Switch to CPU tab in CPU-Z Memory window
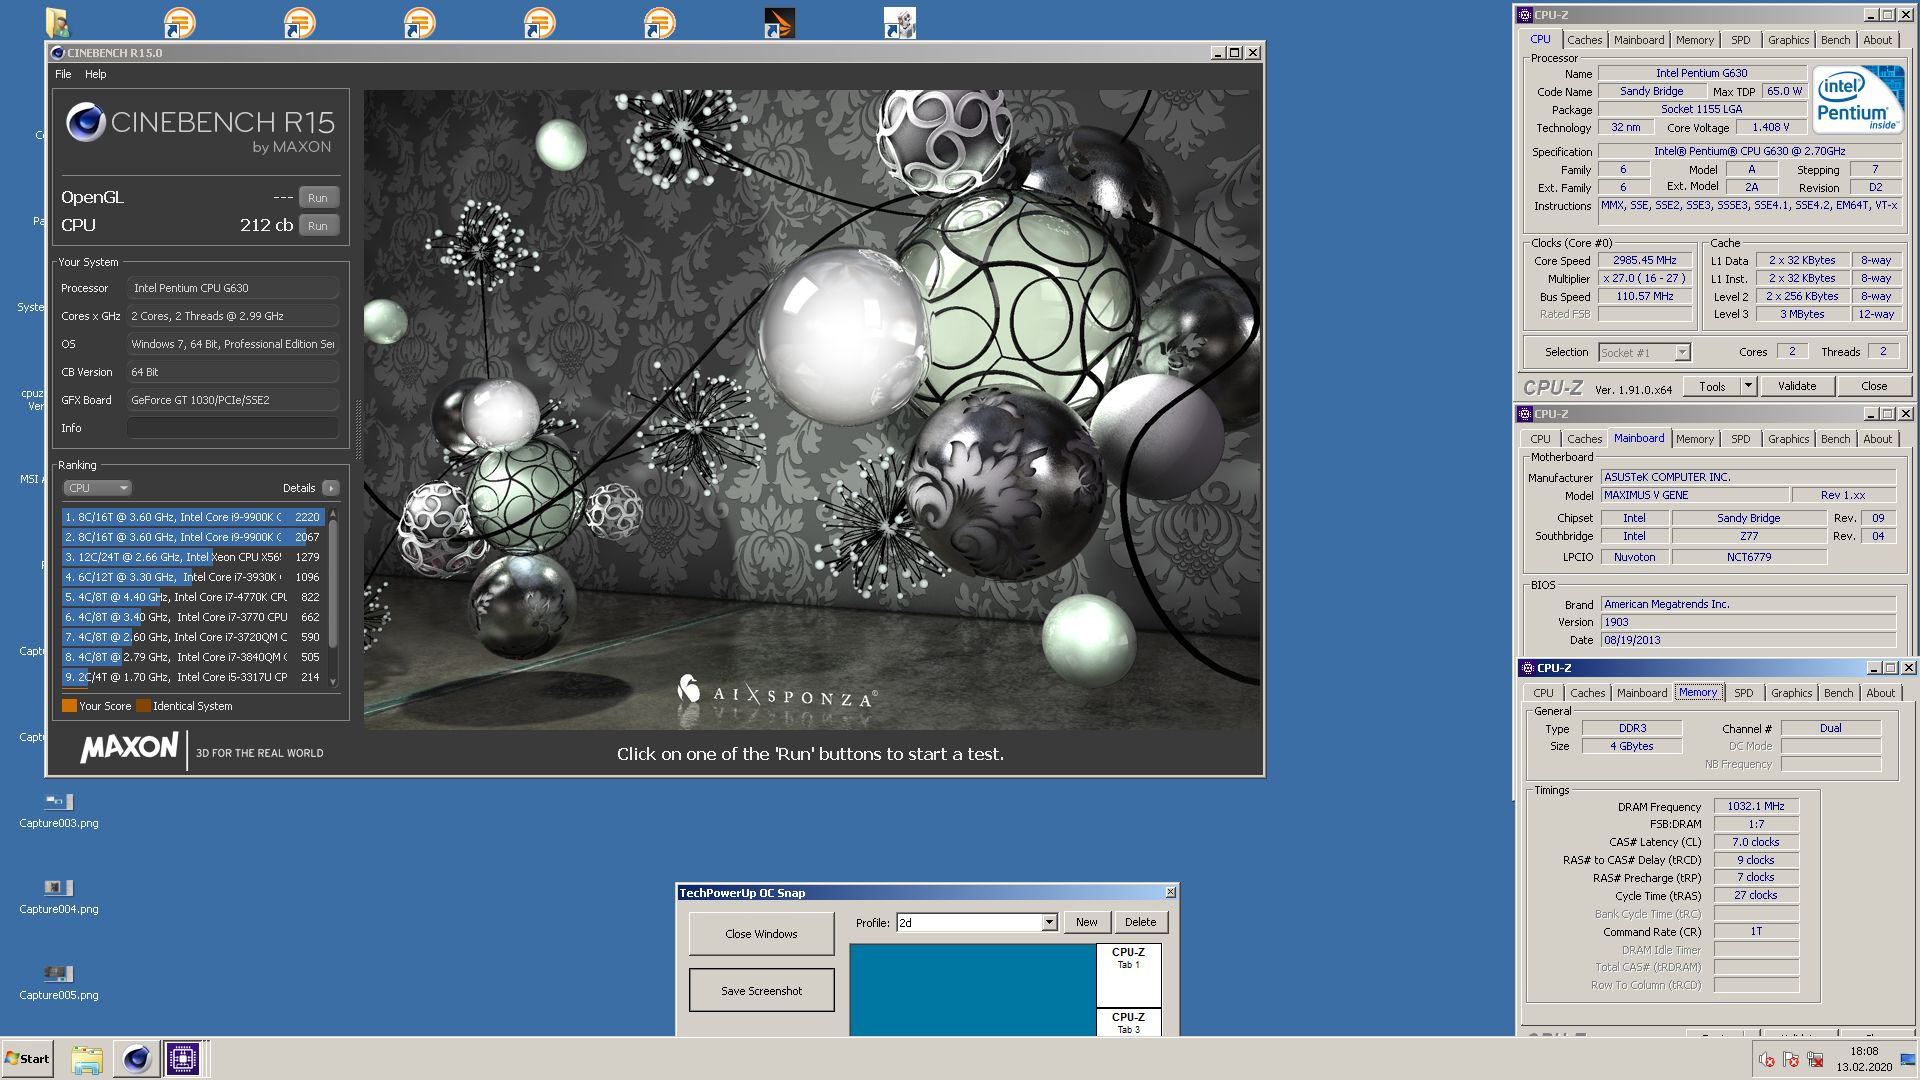Image resolution: width=1920 pixels, height=1080 pixels. coord(1543,693)
